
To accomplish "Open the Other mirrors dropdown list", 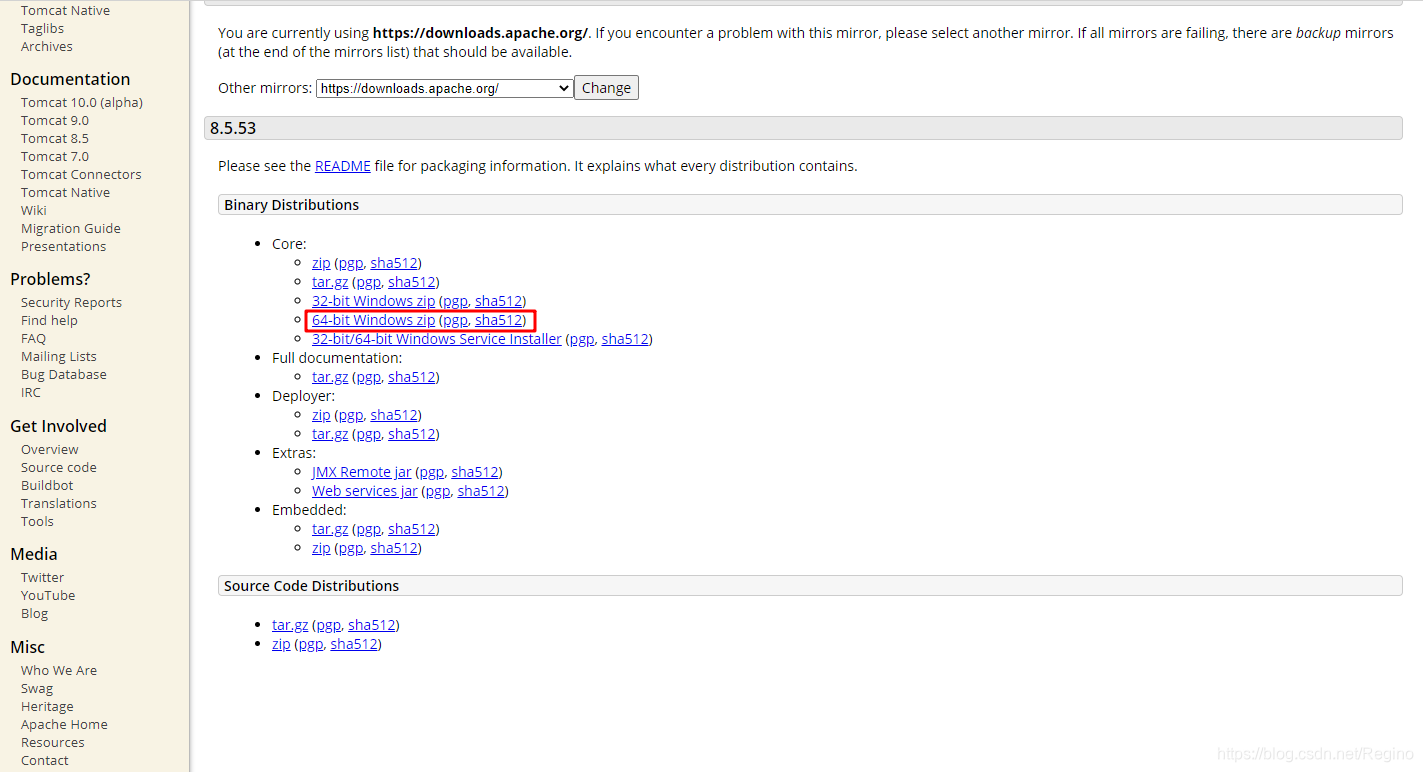I will 444,88.
